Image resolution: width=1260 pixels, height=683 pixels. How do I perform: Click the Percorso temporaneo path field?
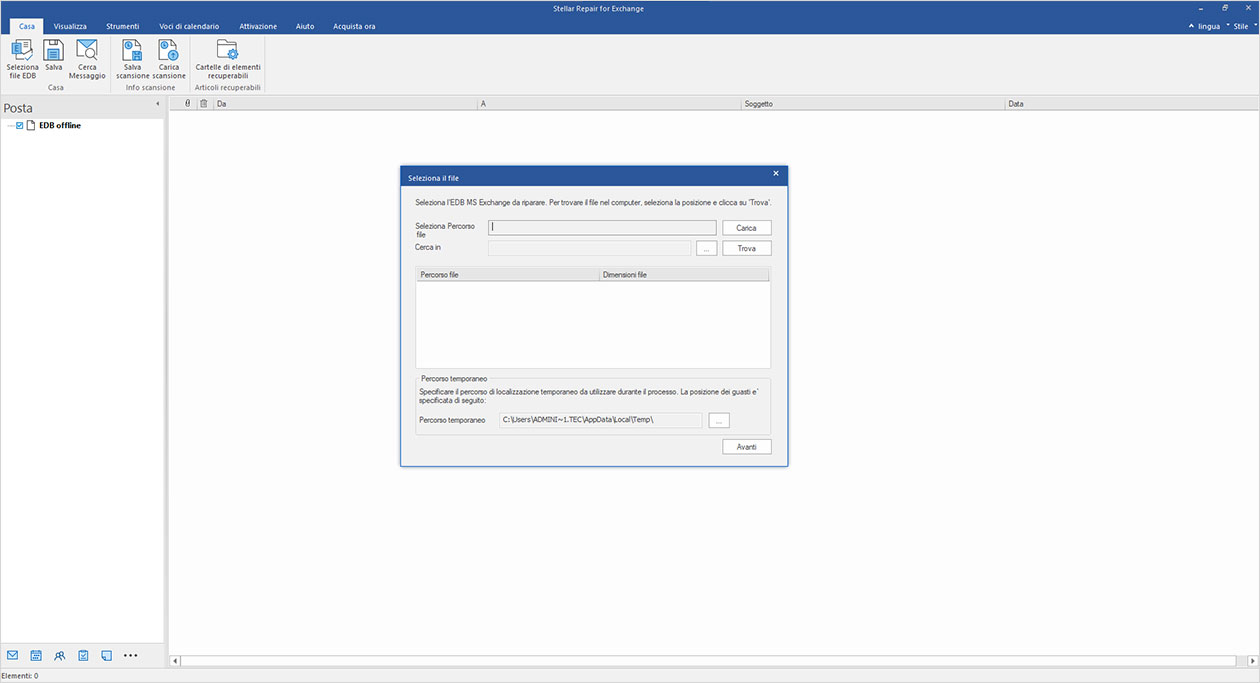600,420
